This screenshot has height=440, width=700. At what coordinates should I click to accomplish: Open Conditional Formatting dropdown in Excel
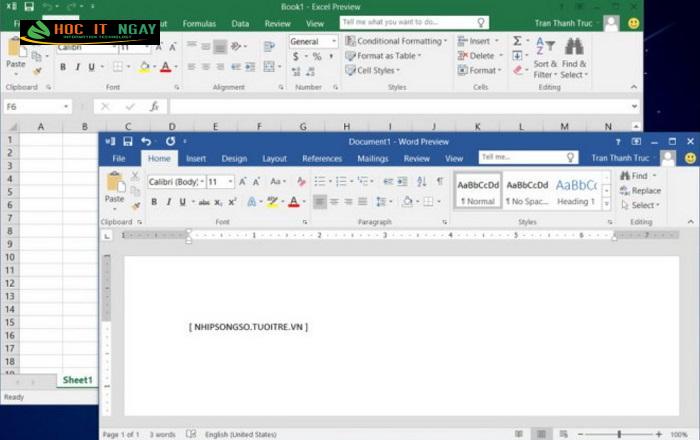(396, 41)
